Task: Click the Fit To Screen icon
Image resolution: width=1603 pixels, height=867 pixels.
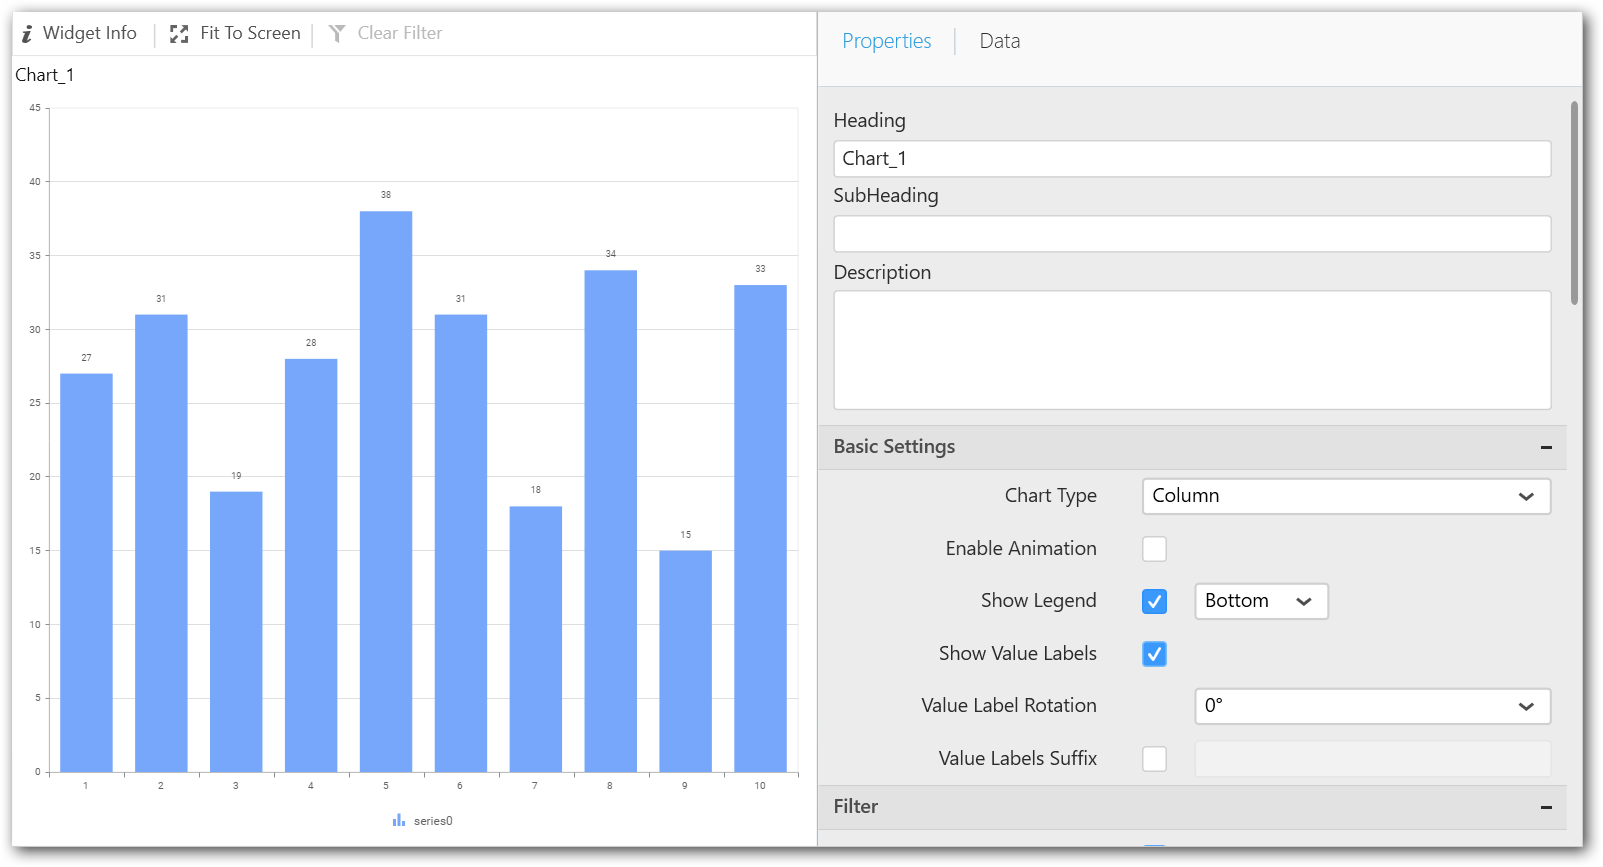Action: (x=179, y=34)
